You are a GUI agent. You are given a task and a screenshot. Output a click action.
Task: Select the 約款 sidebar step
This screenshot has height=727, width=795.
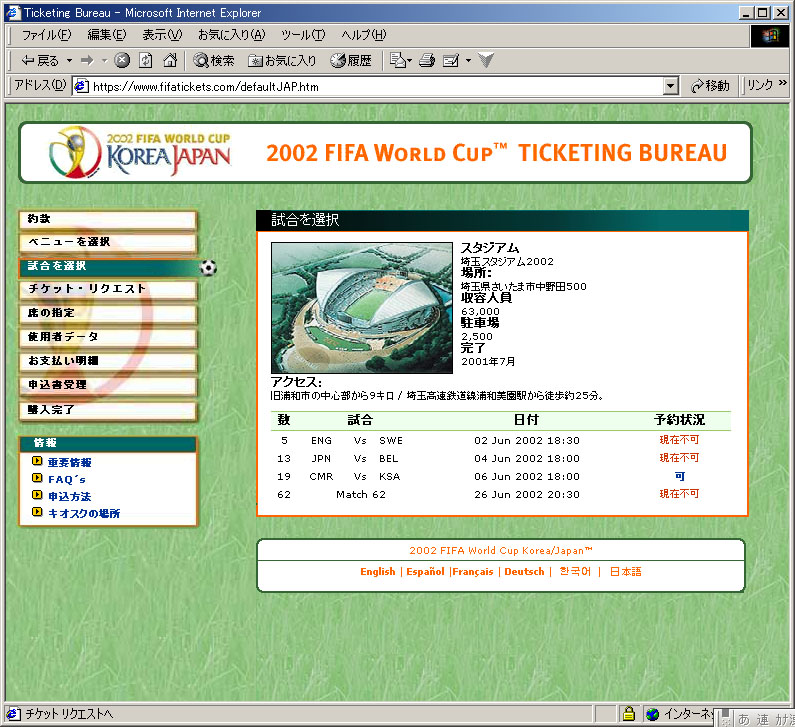(107, 220)
